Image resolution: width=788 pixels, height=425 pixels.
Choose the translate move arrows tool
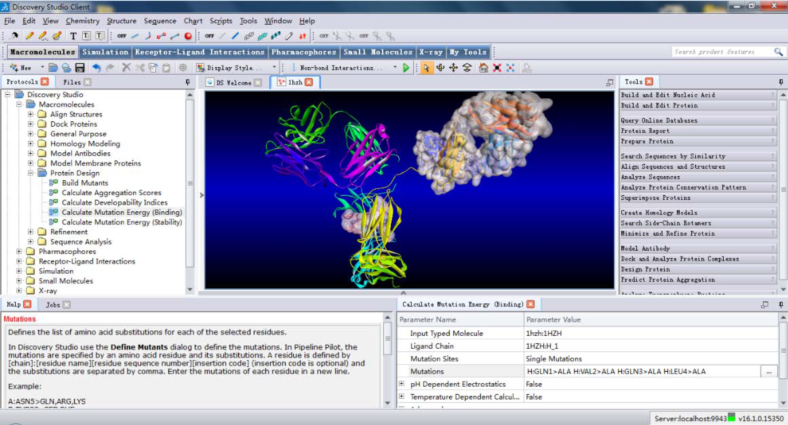point(453,67)
